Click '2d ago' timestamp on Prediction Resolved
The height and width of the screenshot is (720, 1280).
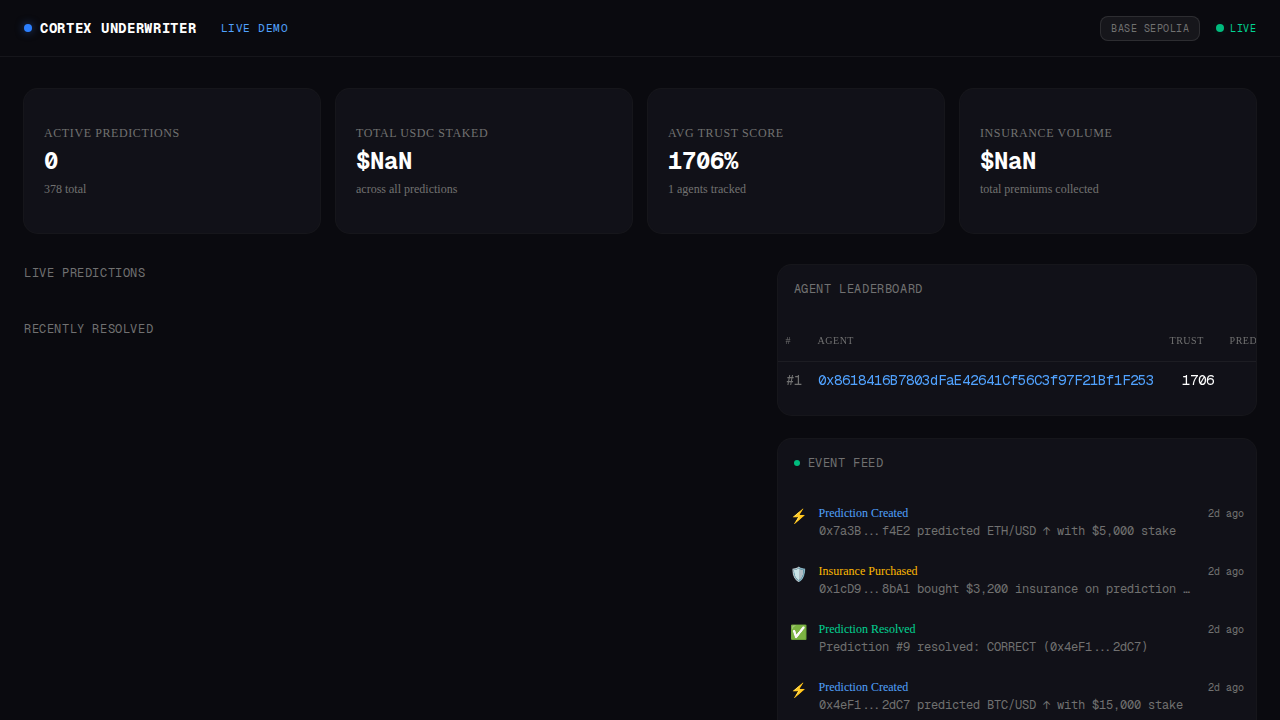coord(1226,629)
